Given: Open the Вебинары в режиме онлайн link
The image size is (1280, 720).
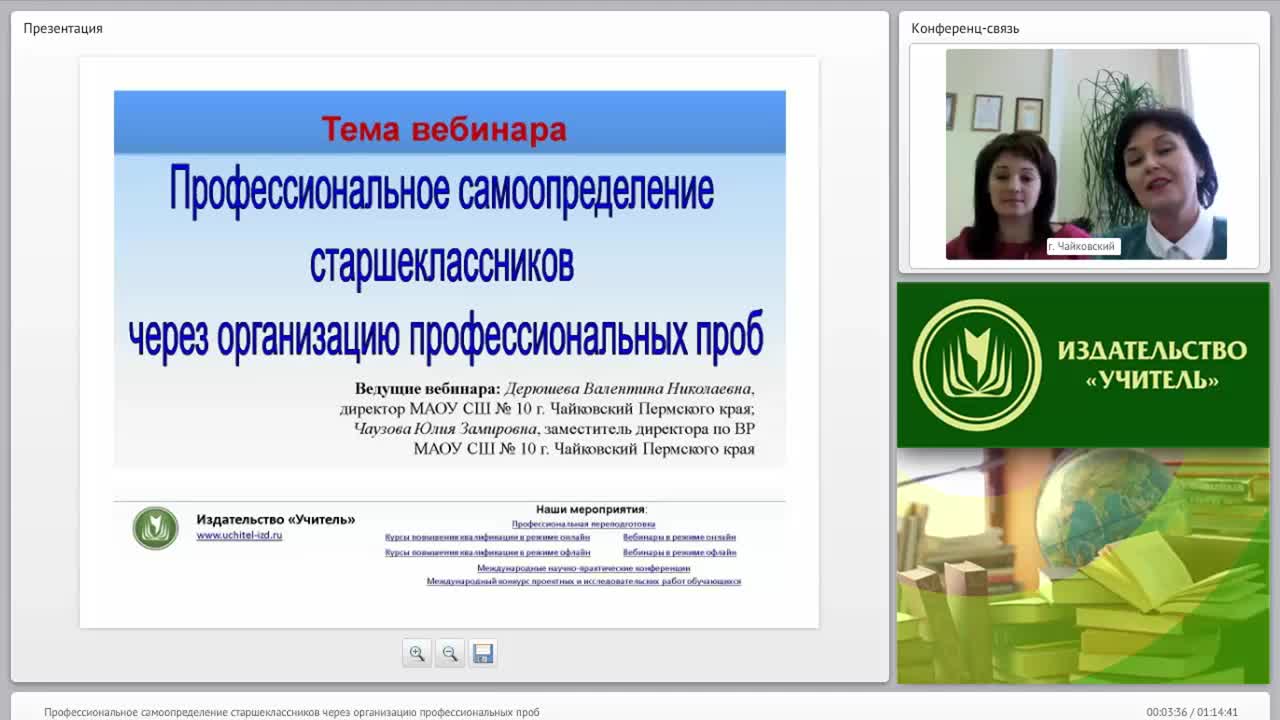Looking at the screenshot, I should 680,538.
